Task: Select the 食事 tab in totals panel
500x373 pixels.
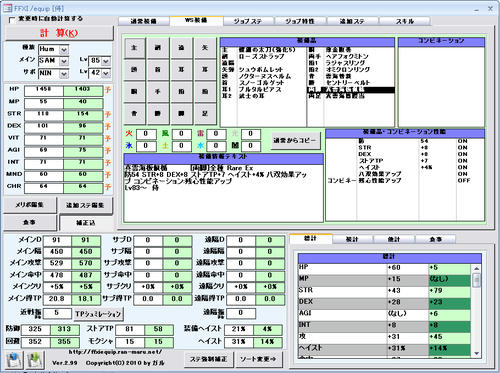Action: point(436,239)
